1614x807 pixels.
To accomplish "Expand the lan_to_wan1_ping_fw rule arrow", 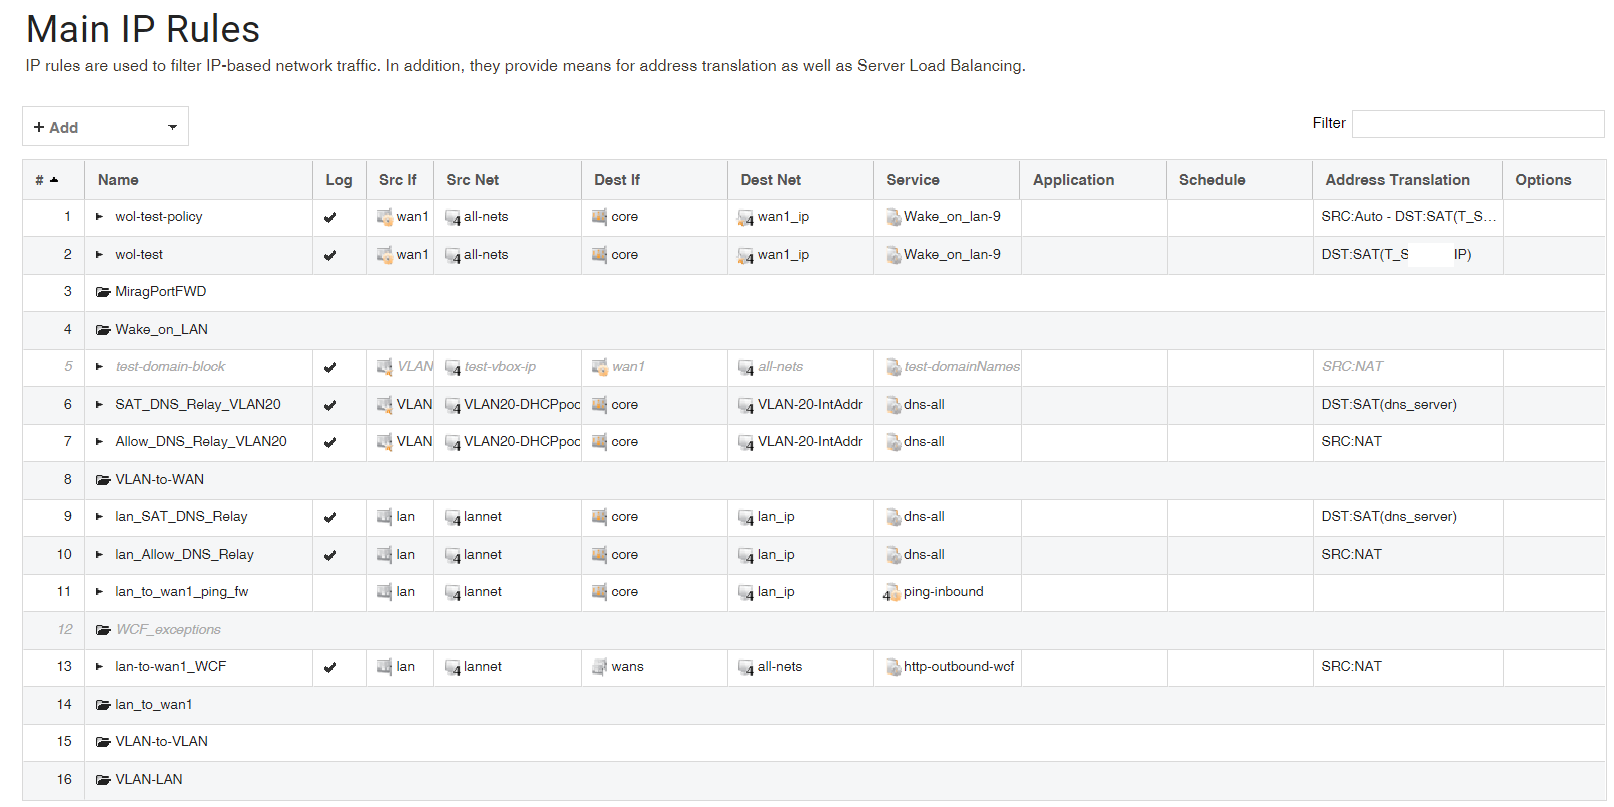I will [x=99, y=592].
